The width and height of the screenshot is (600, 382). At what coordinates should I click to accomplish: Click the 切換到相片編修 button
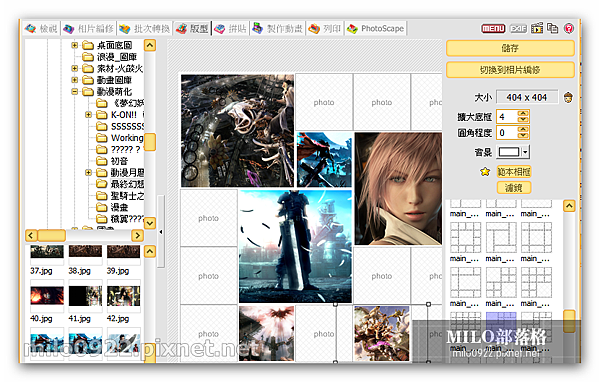(x=510, y=70)
